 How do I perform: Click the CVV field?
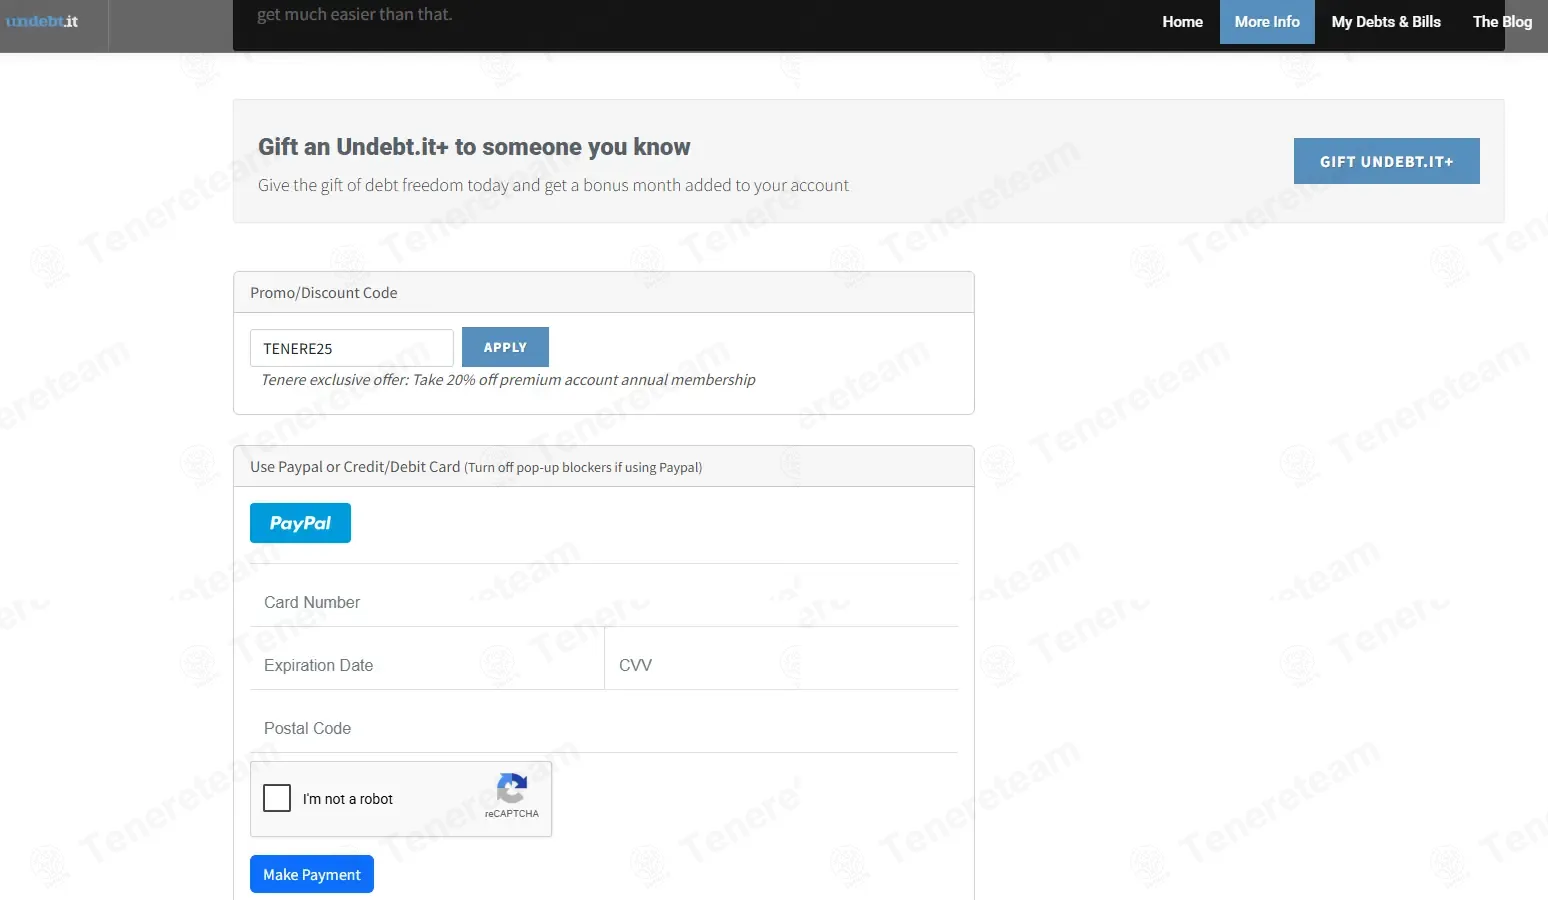[x=782, y=665]
